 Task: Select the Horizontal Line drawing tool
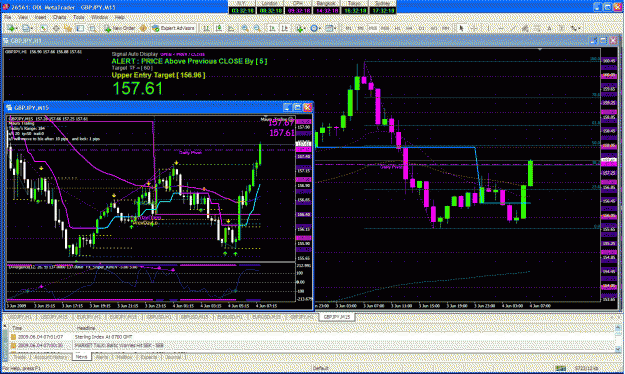pos(501,28)
